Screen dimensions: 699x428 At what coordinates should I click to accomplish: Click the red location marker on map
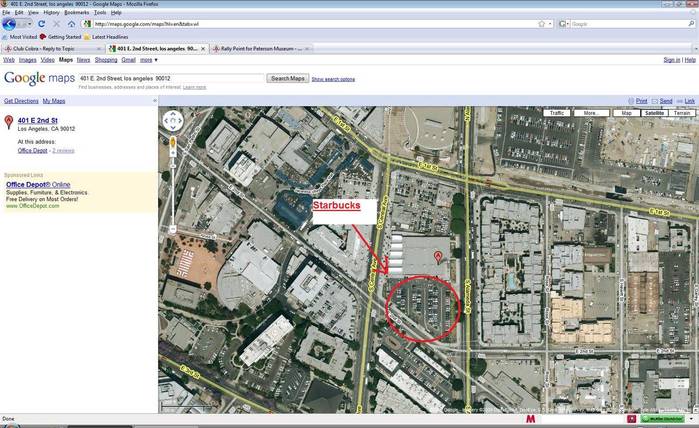click(x=437, y=258)
